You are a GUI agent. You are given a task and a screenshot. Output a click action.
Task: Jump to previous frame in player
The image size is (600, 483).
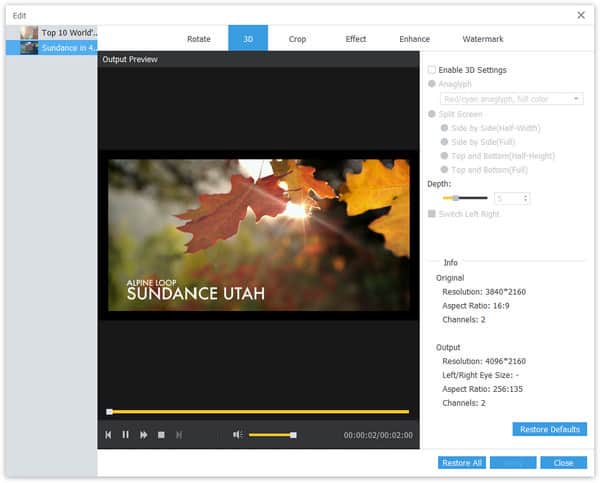tap(108, 435)
